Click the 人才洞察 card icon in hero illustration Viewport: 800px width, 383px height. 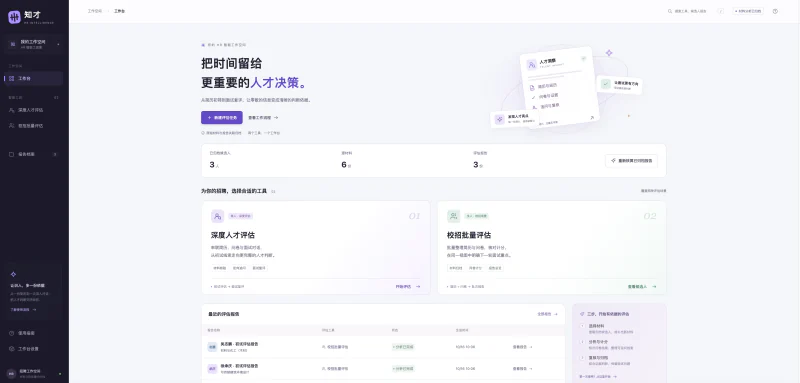pyautogui.click(x=532, y=65)
